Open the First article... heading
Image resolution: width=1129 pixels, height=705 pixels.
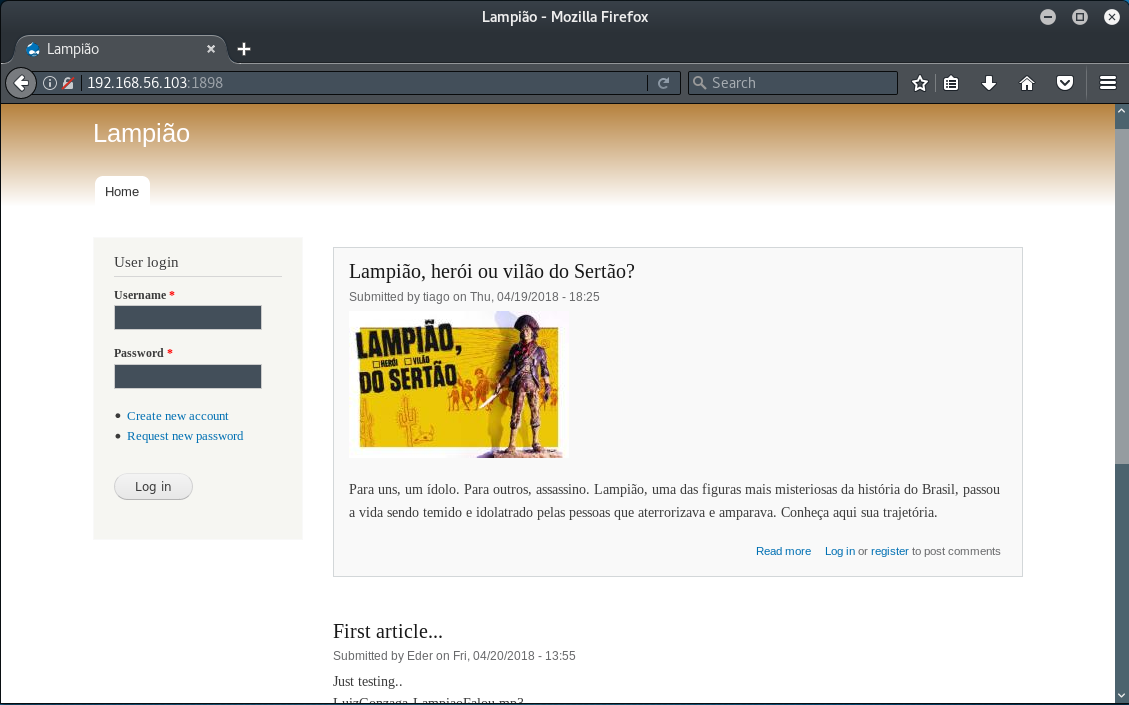388,632
